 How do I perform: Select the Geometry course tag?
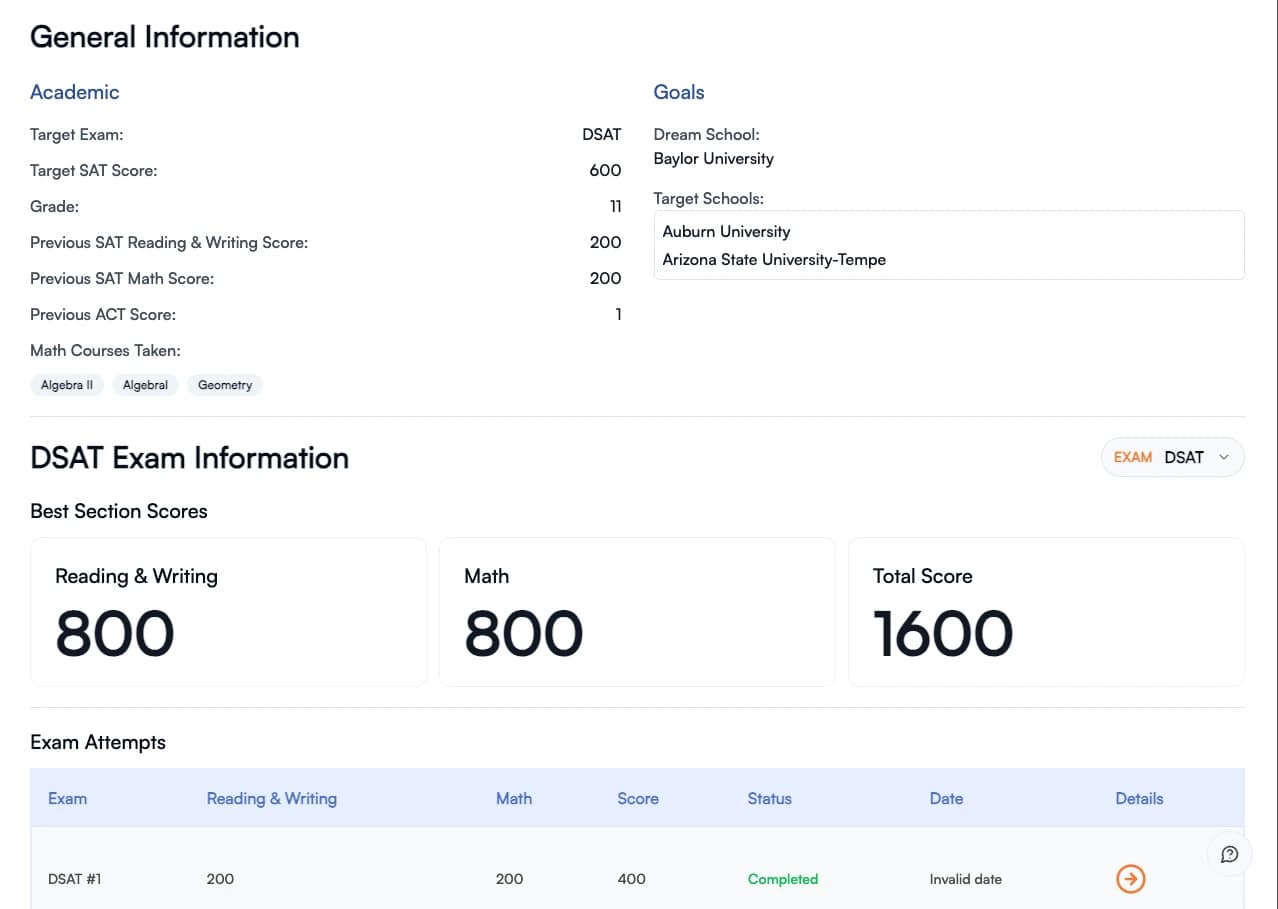[225, 385]
